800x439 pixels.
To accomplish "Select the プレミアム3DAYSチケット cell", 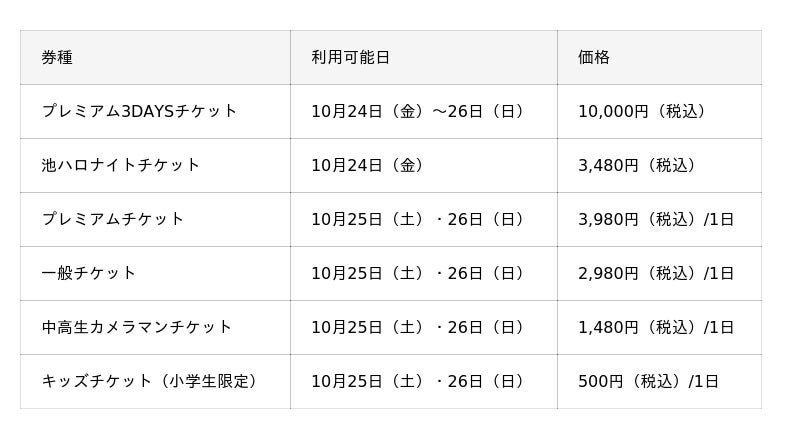I will (139, 112).
